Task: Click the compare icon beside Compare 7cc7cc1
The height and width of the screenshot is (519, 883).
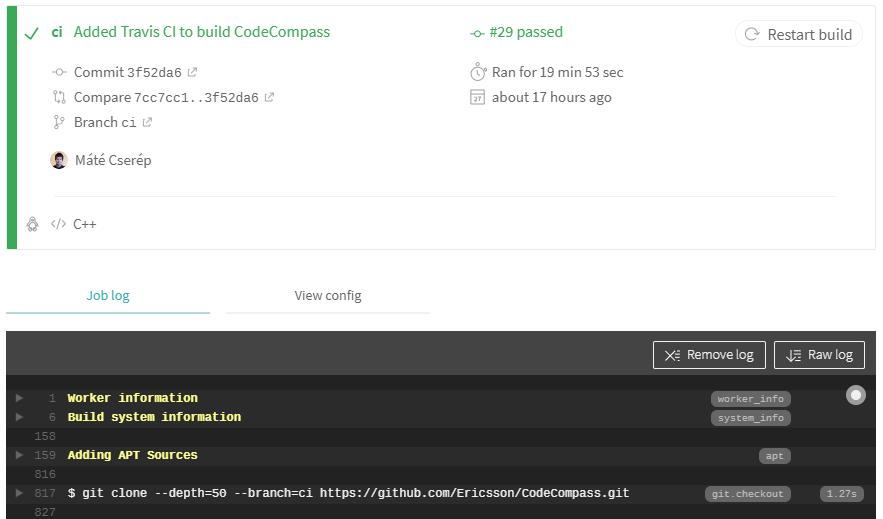Action: [x=59, y=97]
